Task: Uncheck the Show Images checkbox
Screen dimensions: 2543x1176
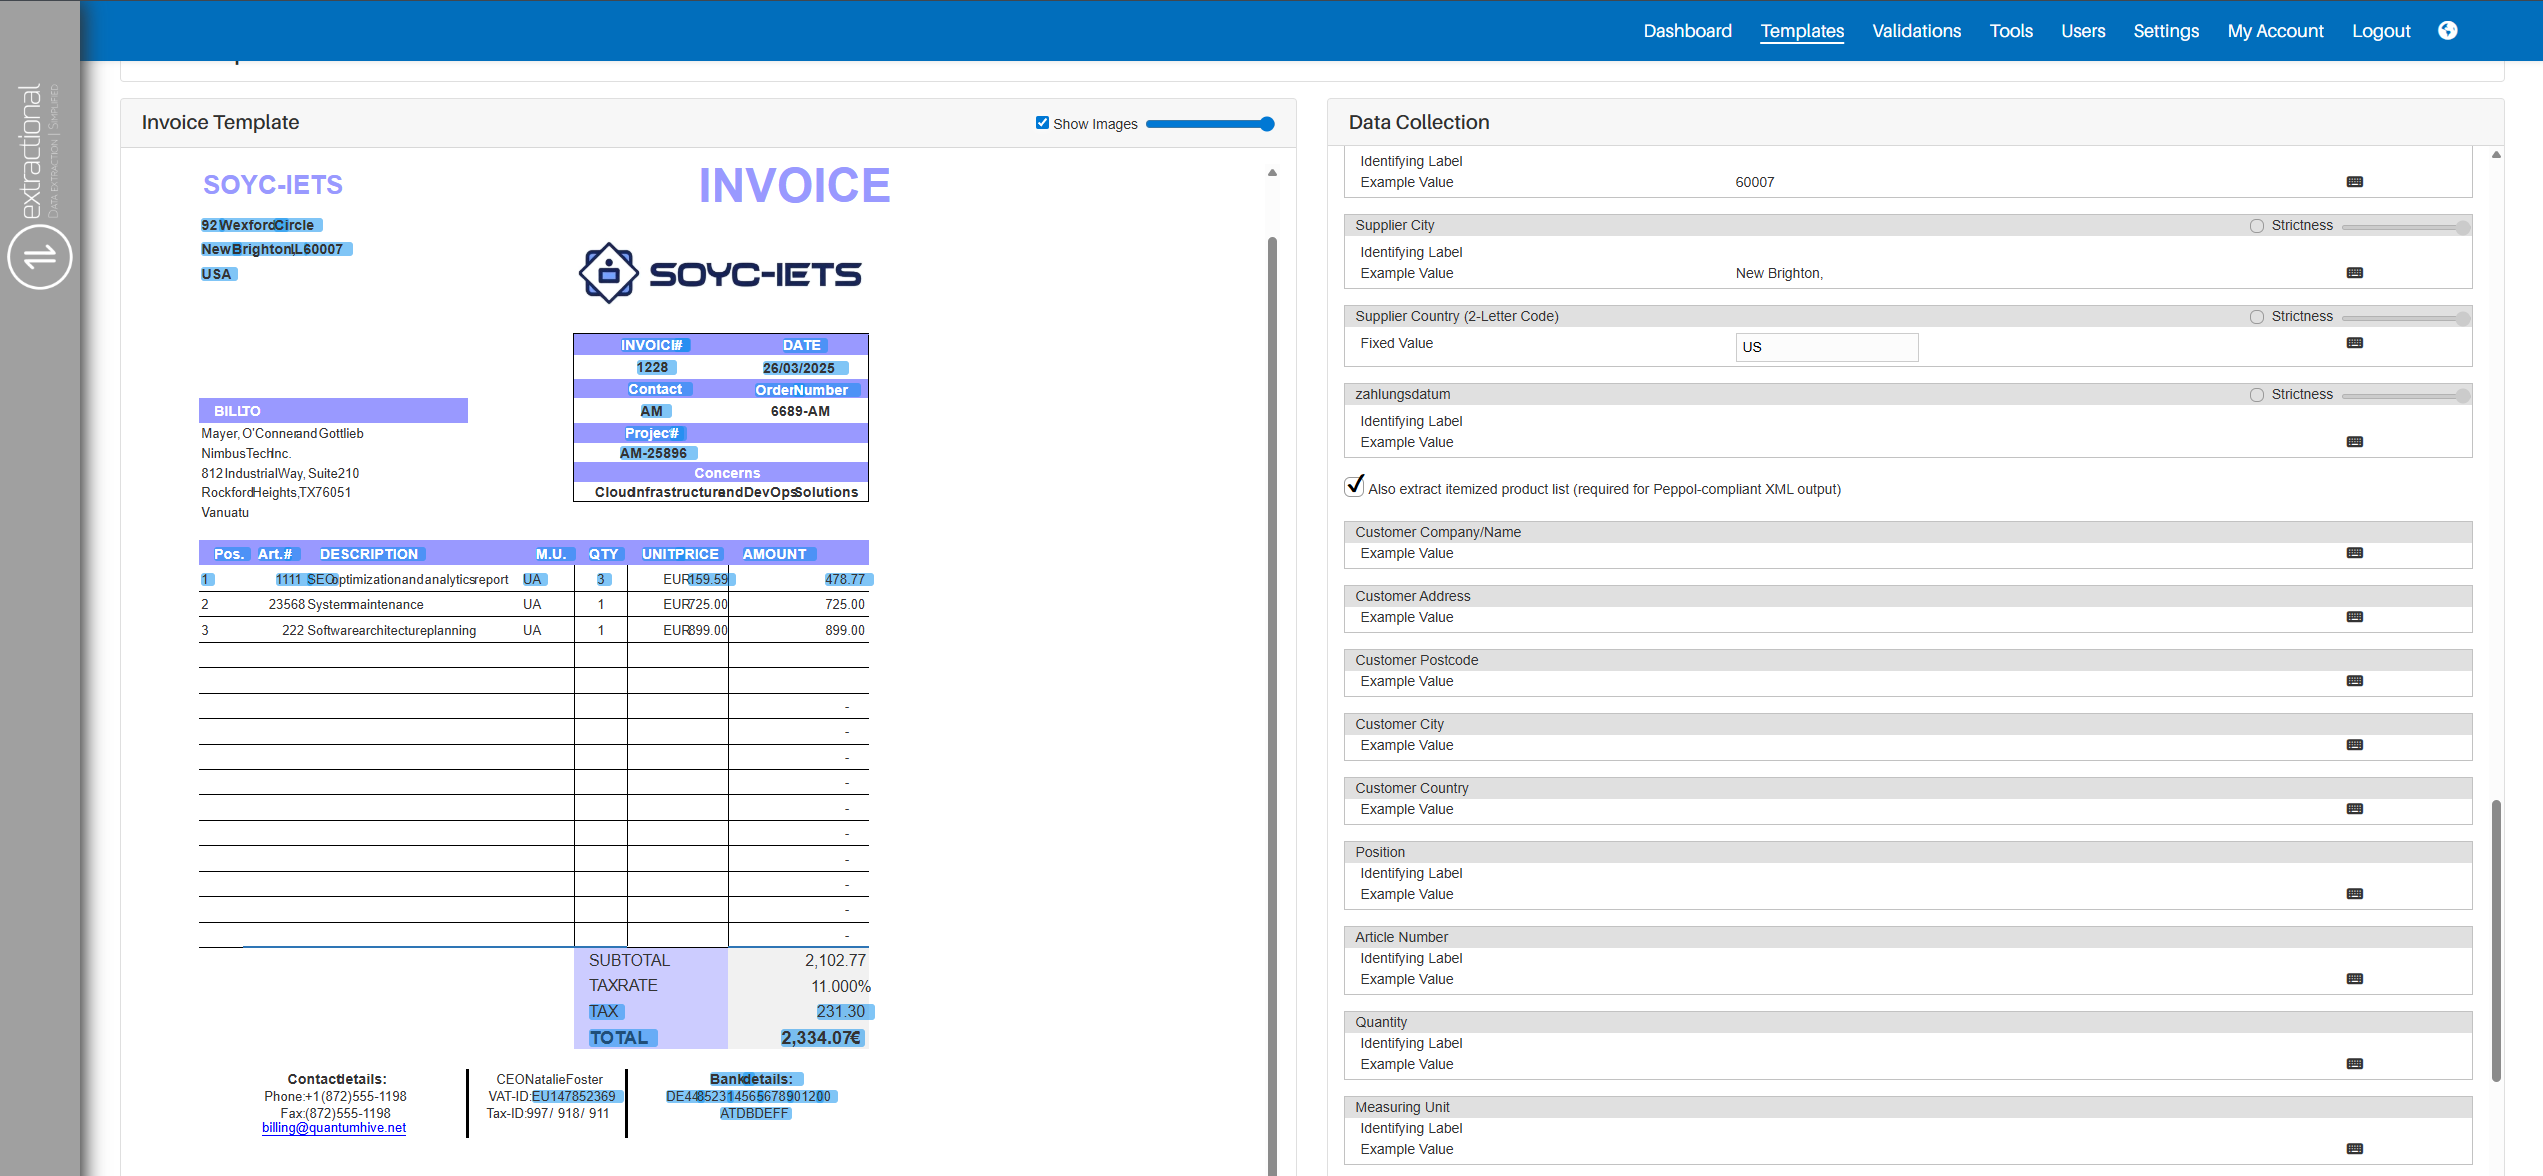Action: [1042, 123]
